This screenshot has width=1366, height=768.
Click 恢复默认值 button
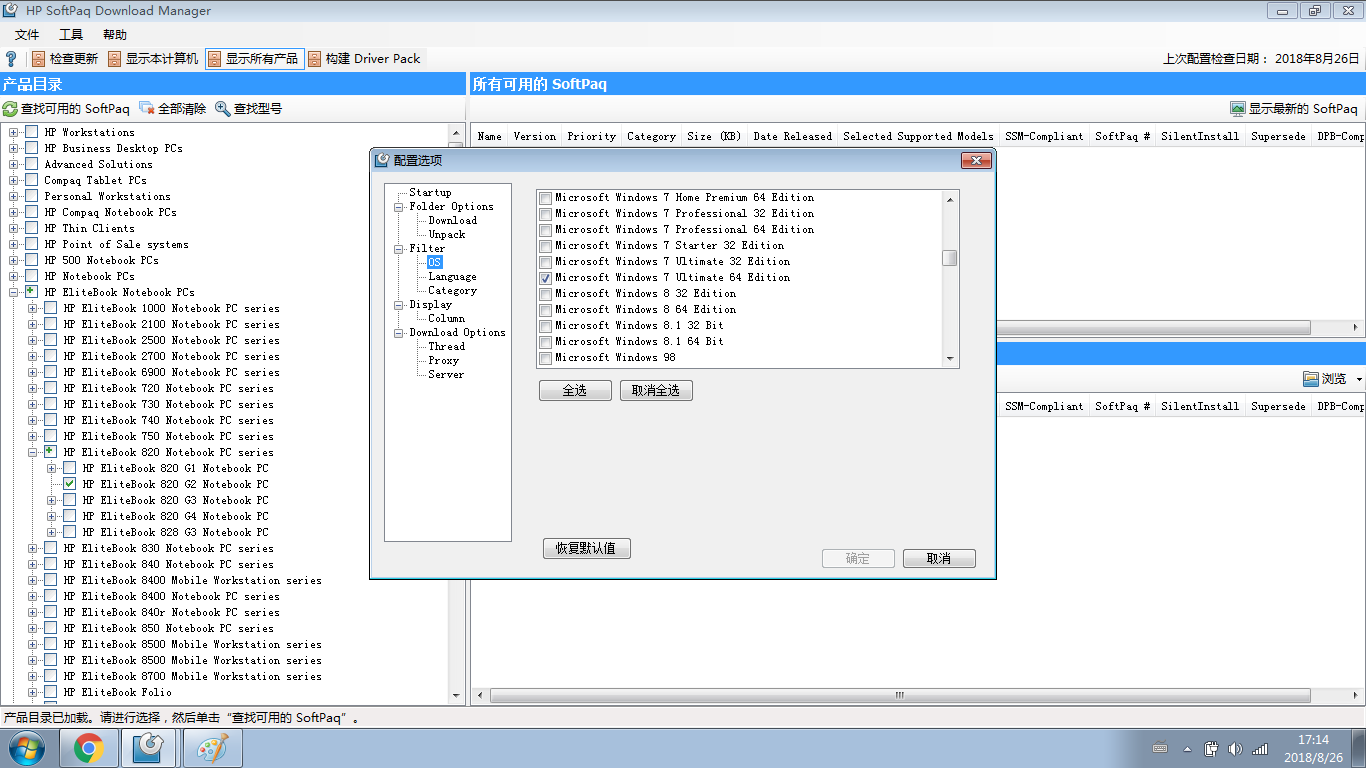pyautogui.click(x=587, y=548)
